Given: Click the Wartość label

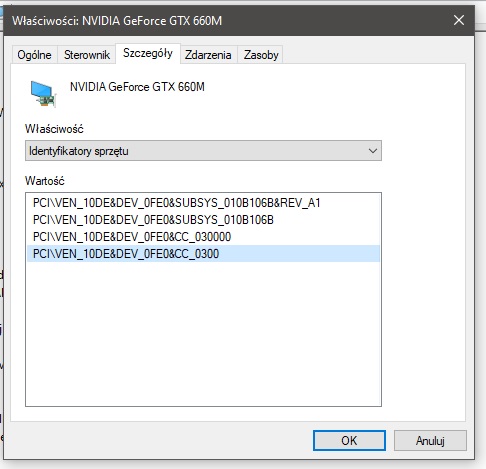Looking at the screenshot, I should (44, 181).
